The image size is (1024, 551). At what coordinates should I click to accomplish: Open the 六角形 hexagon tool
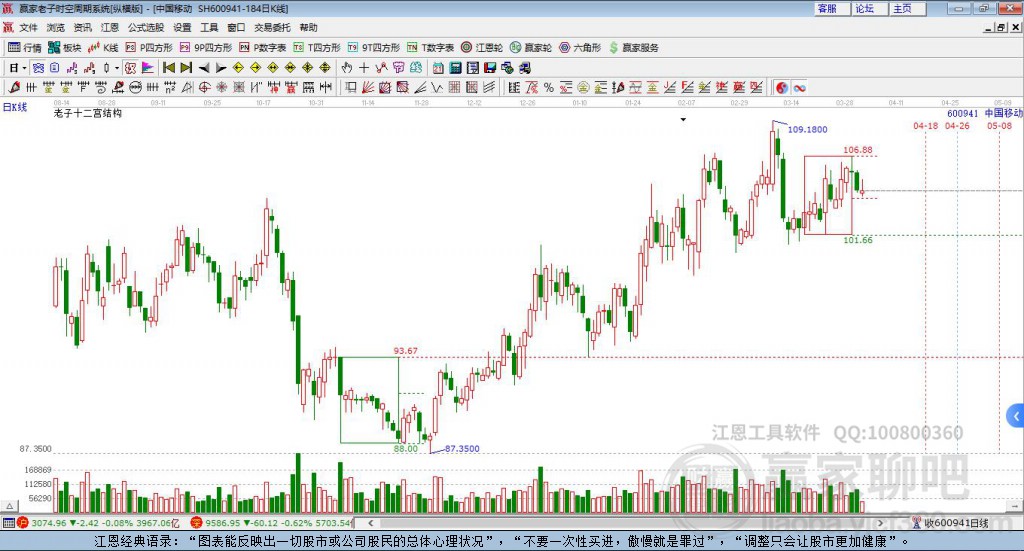pyautogui.click(x=580, y=48)
